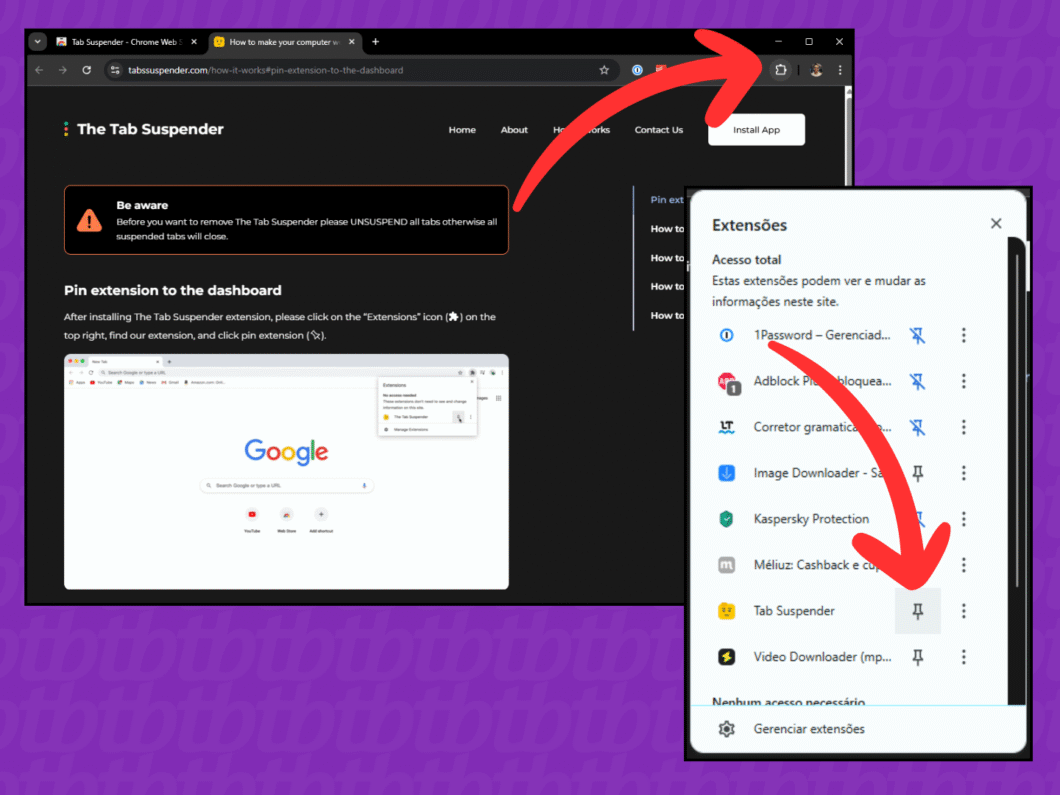This screenshot has height=795, width=1060.
Task: Click the address bar URL
Action: (266, 70)
